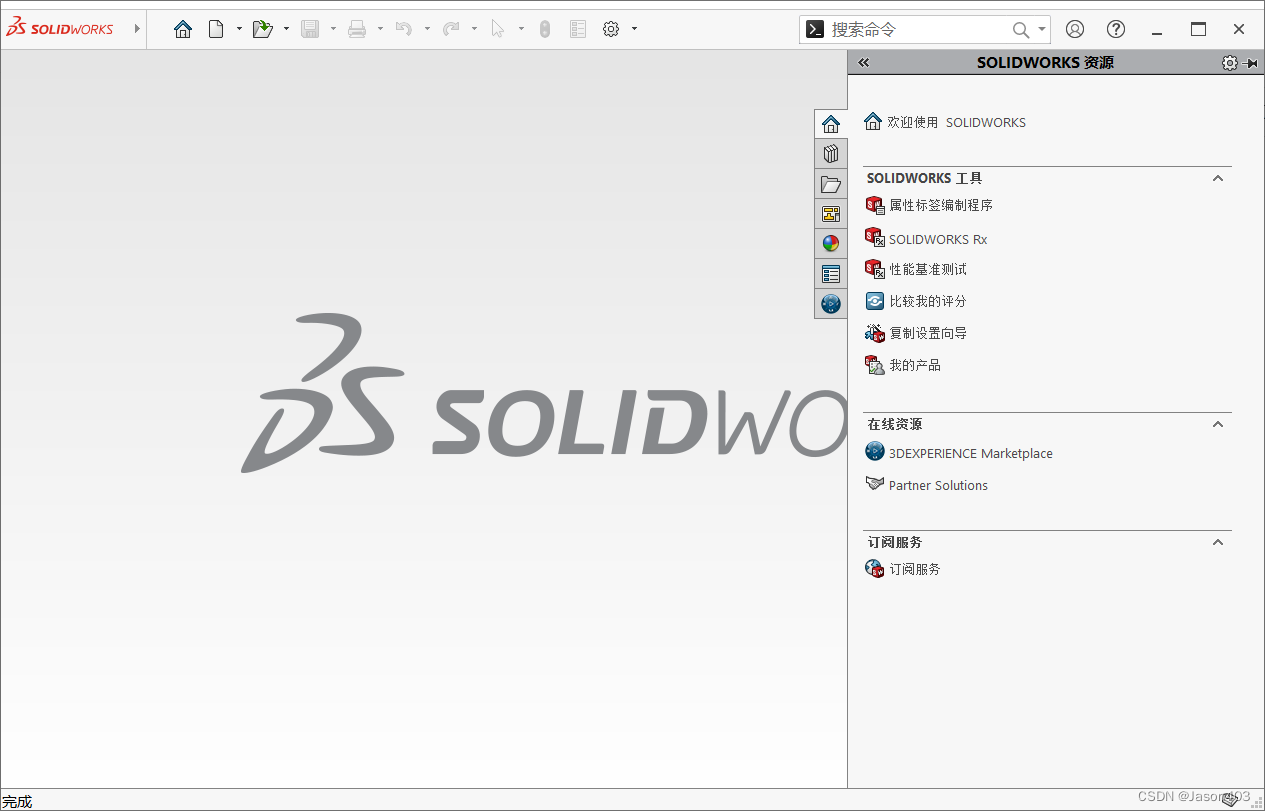Select the Home task pane tab
Viewport: 1265px width, 811px height.
click(x=831, y=123)
